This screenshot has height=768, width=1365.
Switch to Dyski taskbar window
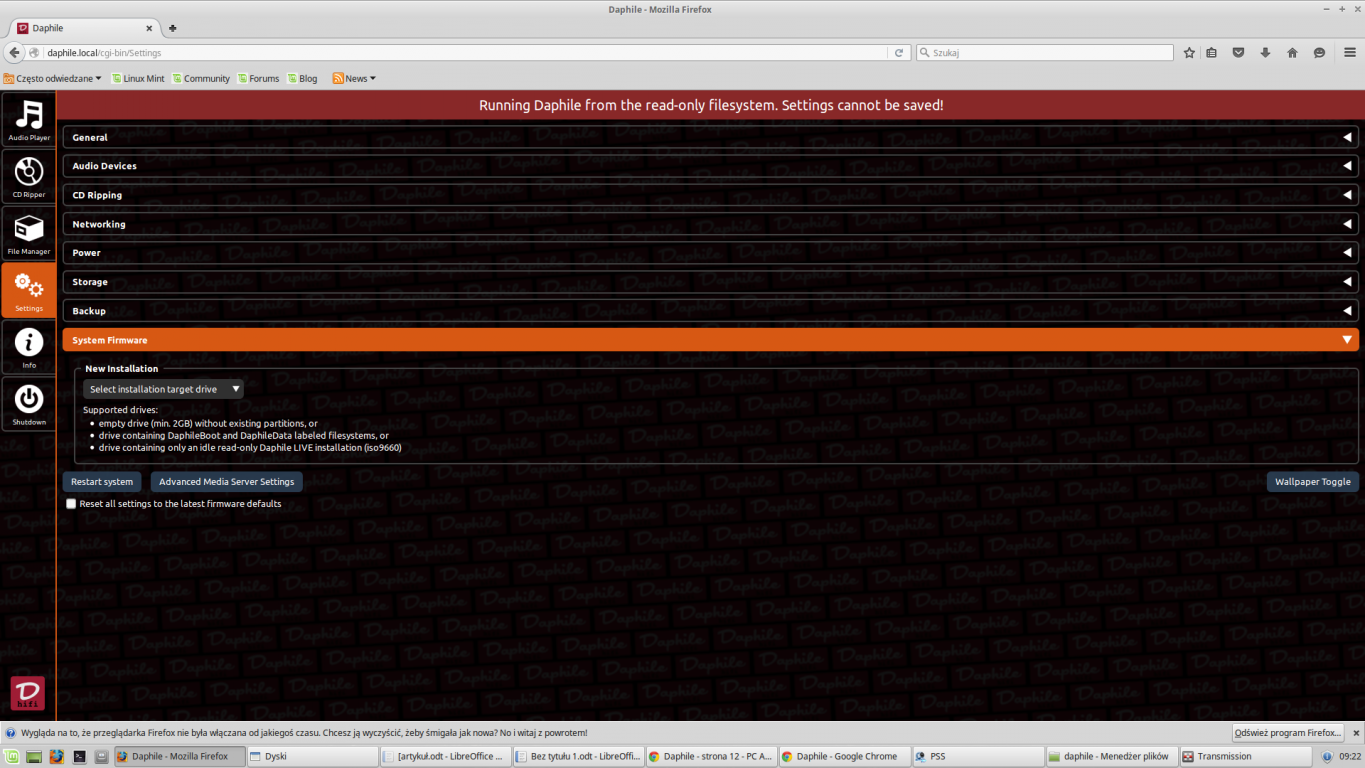tap(313, 757)
